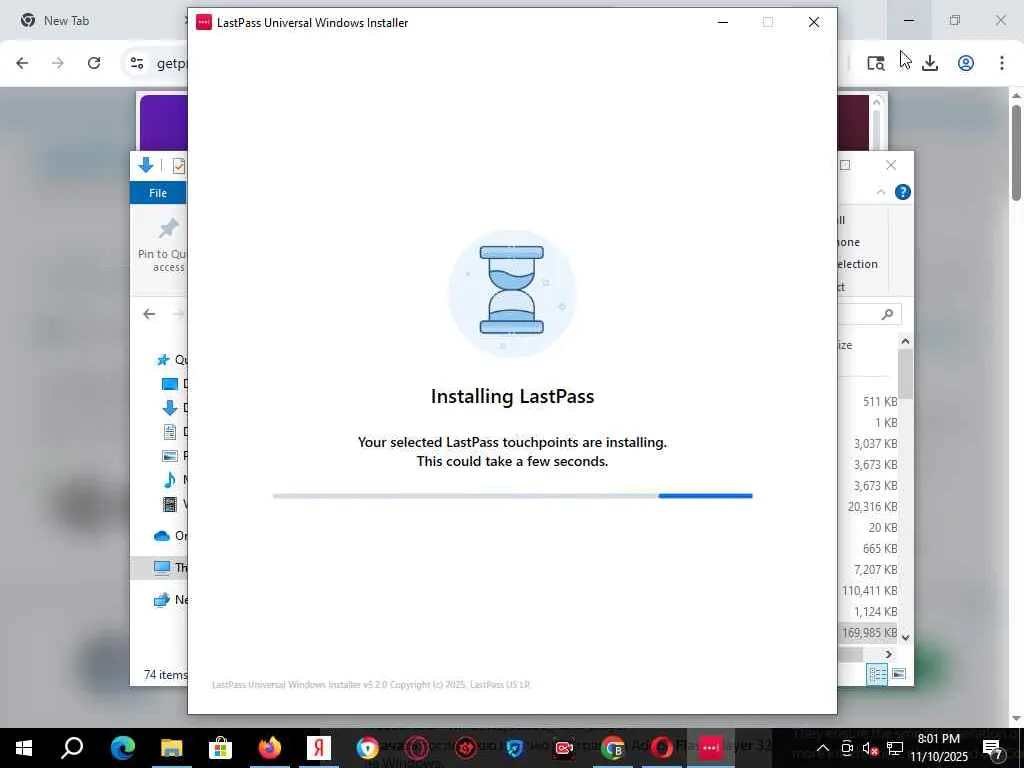Open Microsoft Store from taskbar
This screenshot has width=1024, height=768.
point(220,748)
